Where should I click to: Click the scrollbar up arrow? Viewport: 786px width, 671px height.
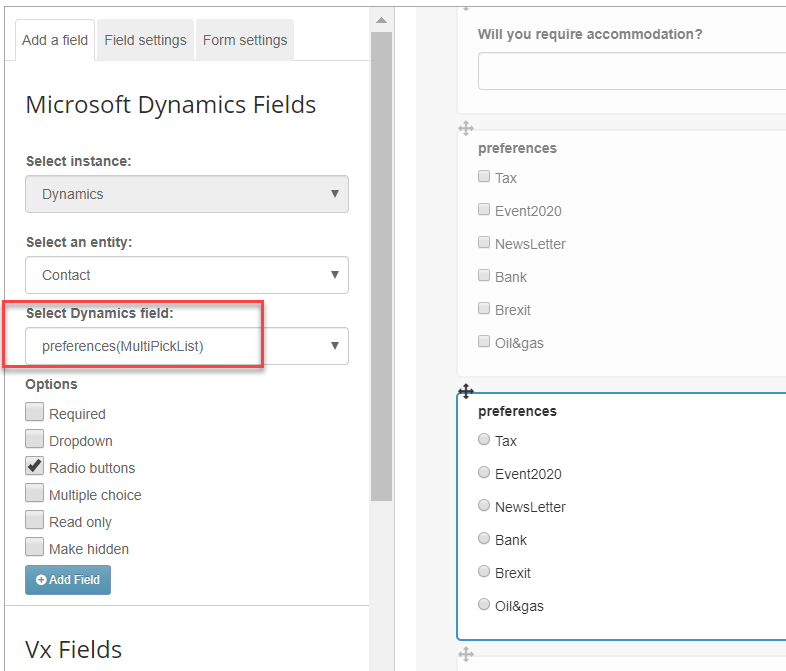tap(381, 21)
